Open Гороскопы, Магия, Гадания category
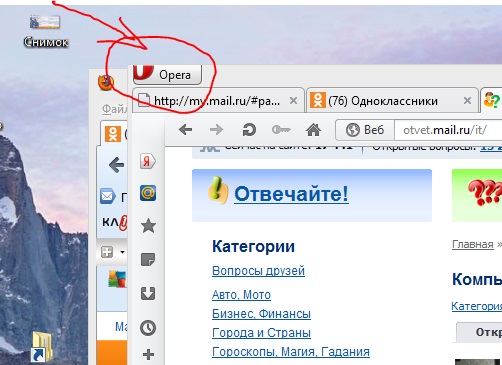502x365 pixels. 291,352
